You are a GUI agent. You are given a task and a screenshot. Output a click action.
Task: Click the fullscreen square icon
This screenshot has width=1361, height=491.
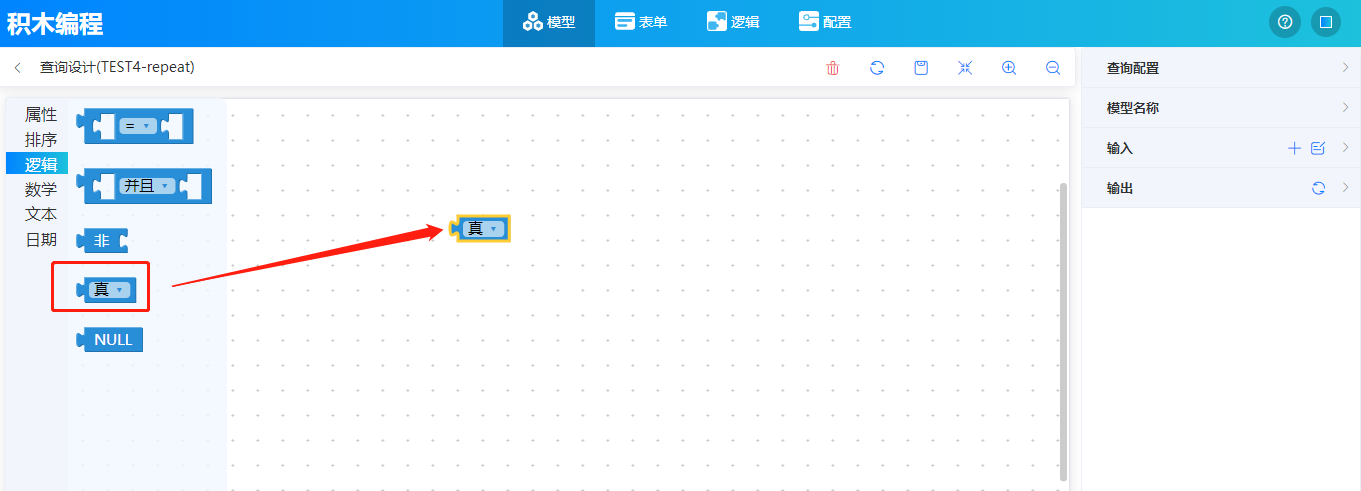coord(1325,22)
